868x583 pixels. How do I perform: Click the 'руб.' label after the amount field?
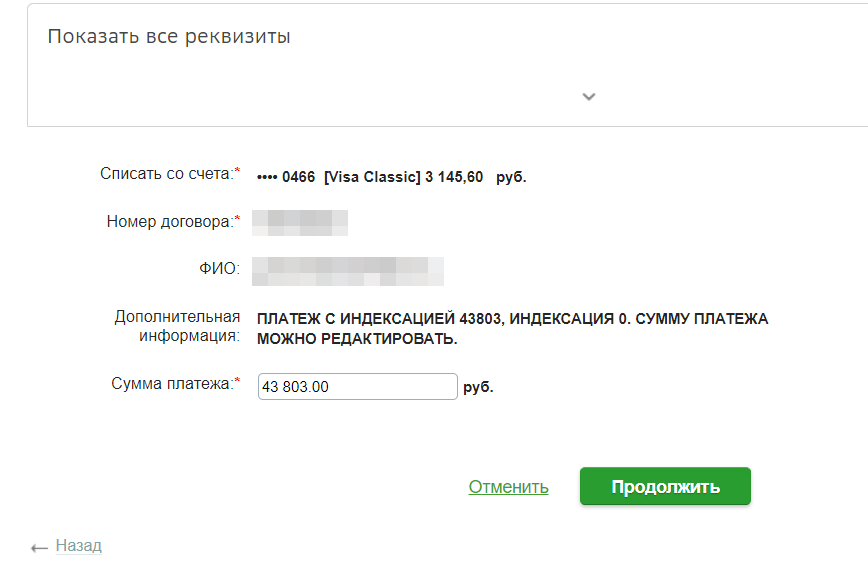point(478,387)
